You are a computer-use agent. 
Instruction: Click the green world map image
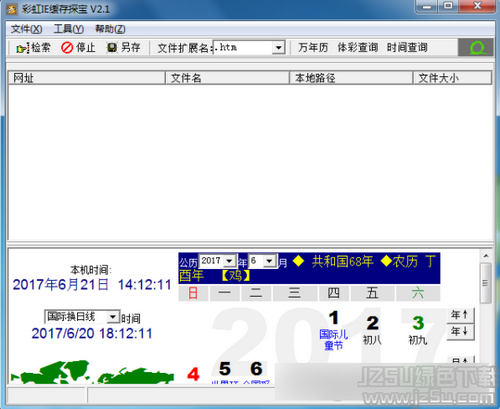(x=92, y=372)
